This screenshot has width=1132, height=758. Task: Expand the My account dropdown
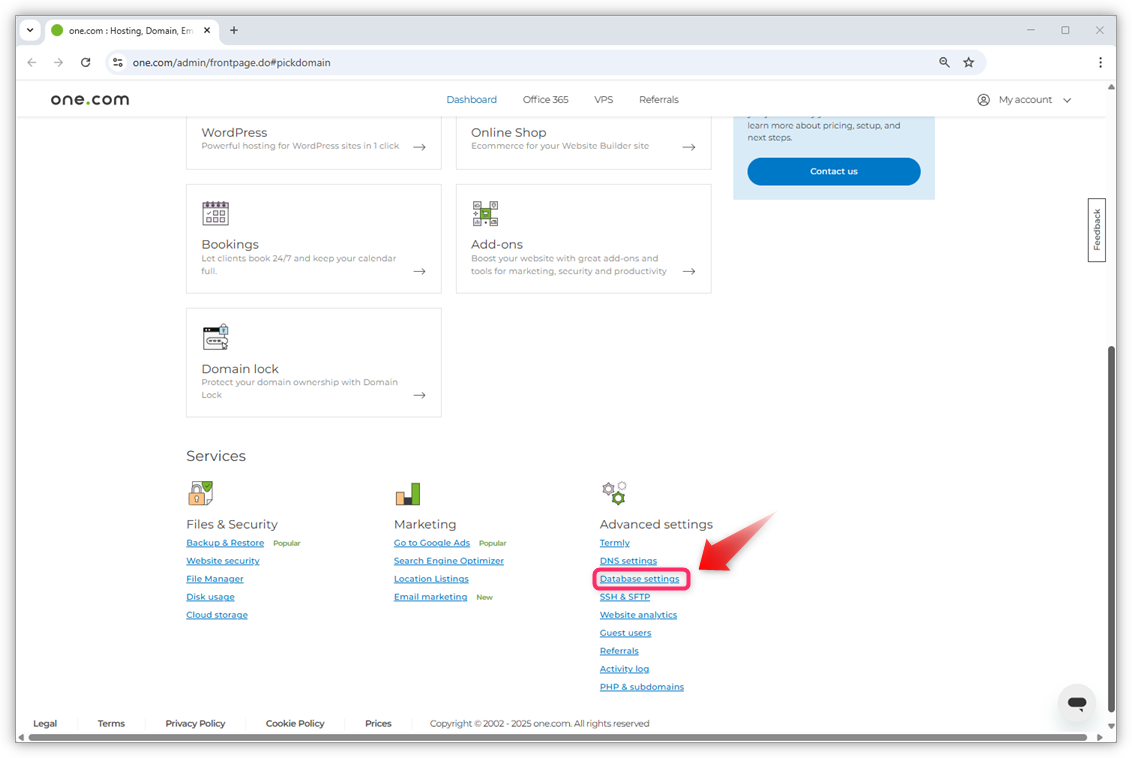tap(1024, 99)
